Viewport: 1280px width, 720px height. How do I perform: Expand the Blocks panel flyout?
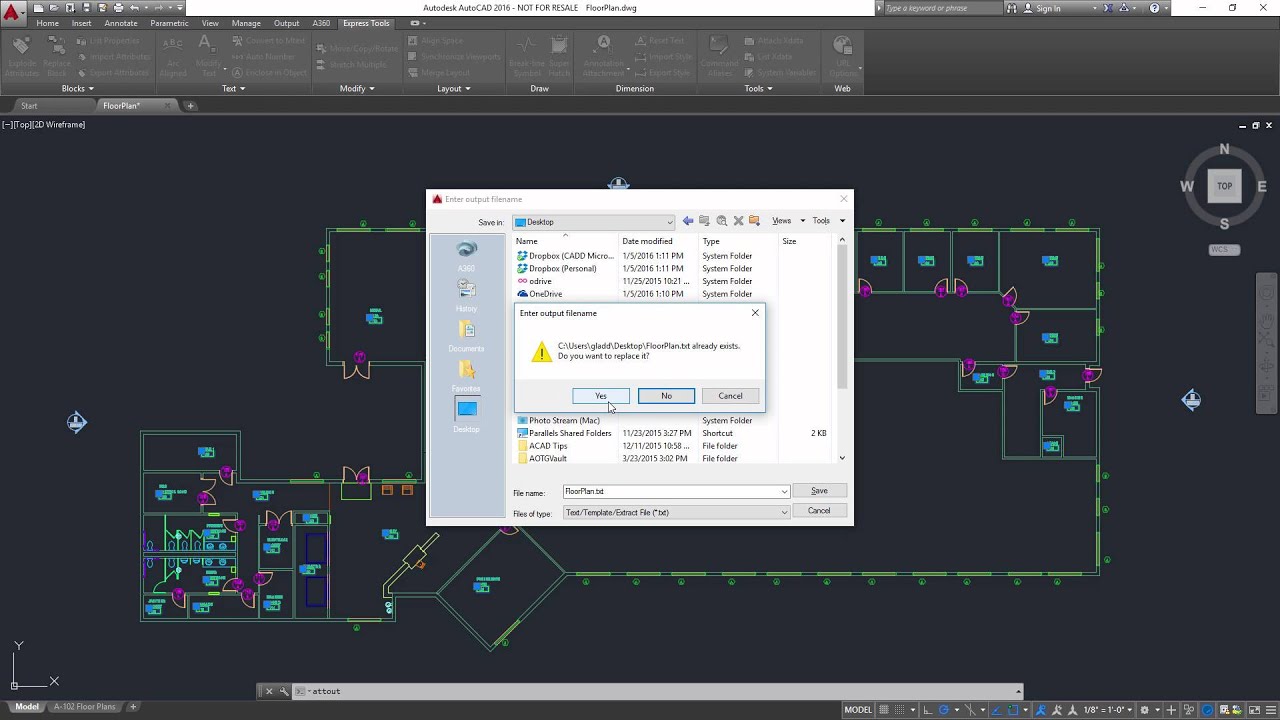pos(79,88)
